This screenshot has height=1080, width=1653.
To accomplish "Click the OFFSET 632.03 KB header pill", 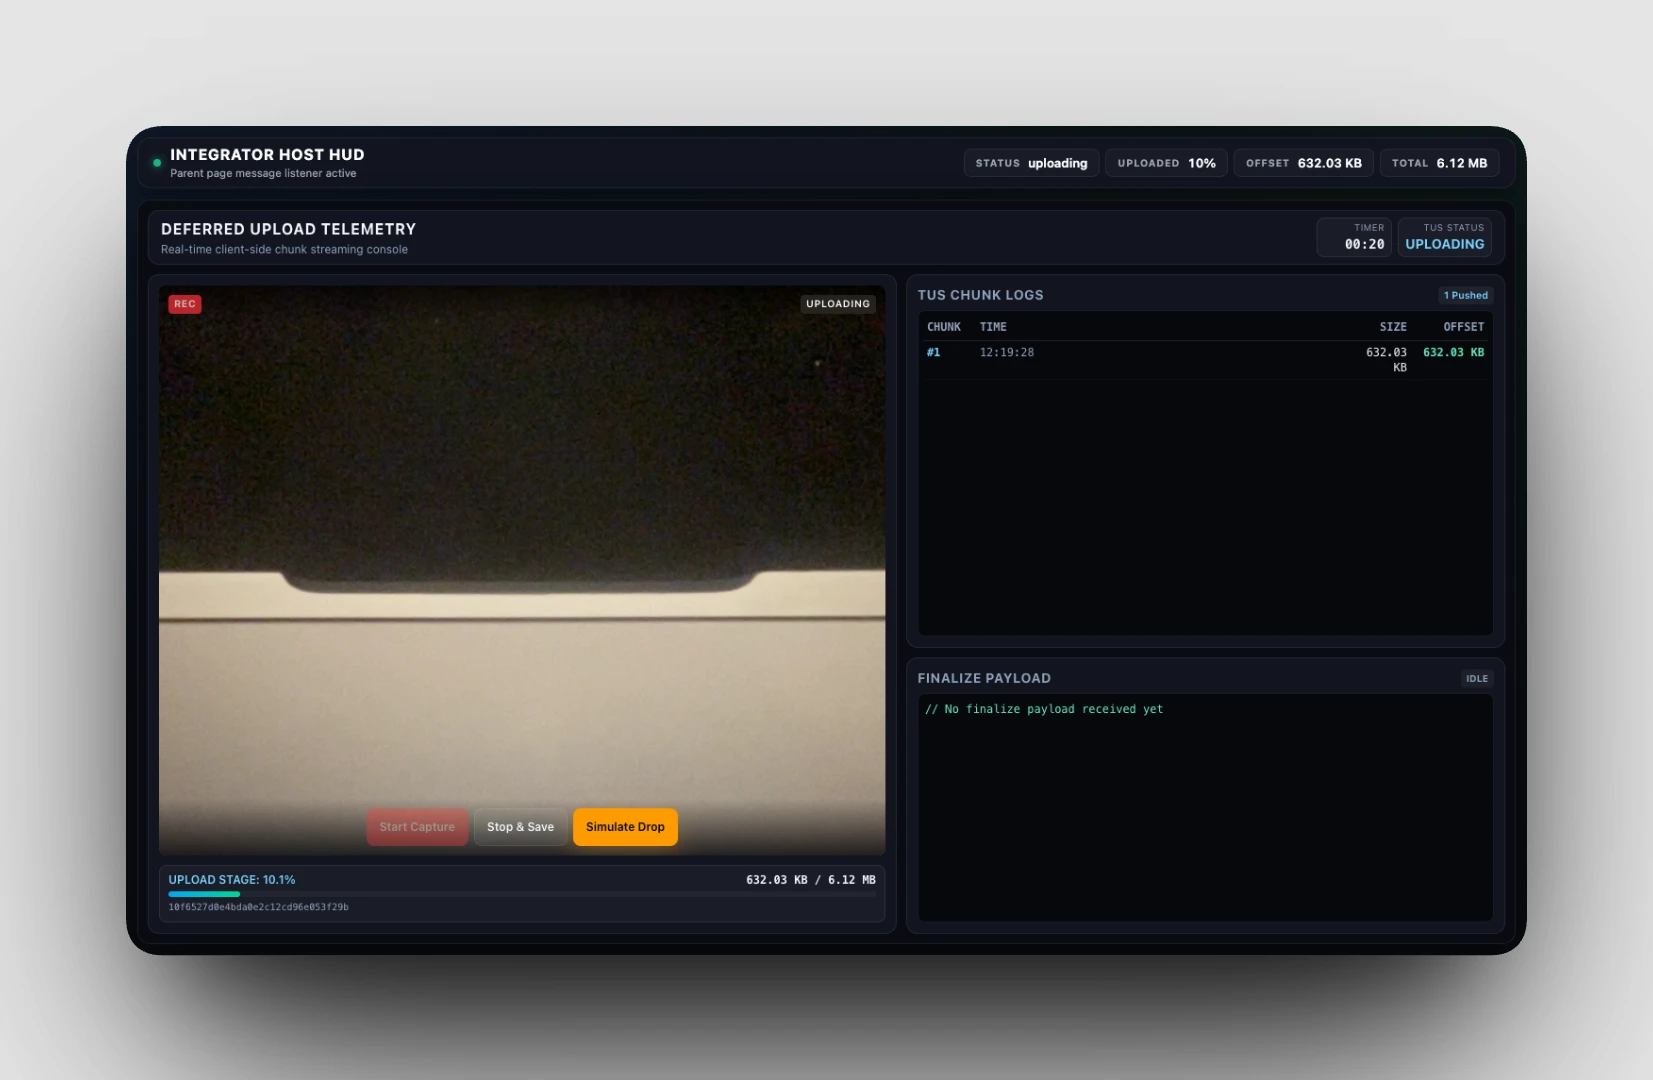I will coord(1304,163).
